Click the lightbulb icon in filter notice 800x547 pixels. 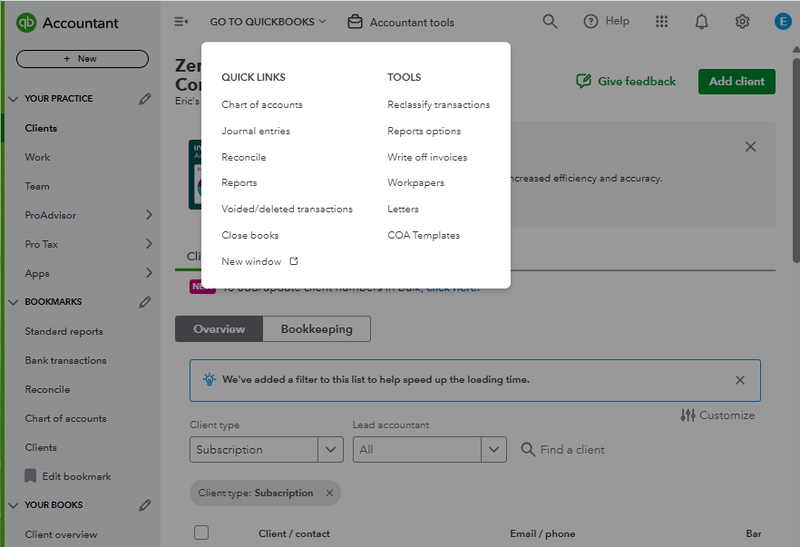pos(209,380)
